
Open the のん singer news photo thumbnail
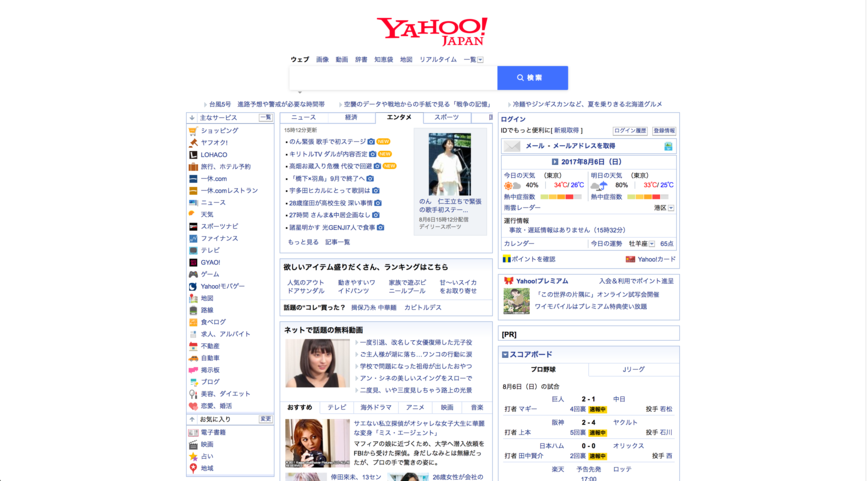[x=450, y=164]
